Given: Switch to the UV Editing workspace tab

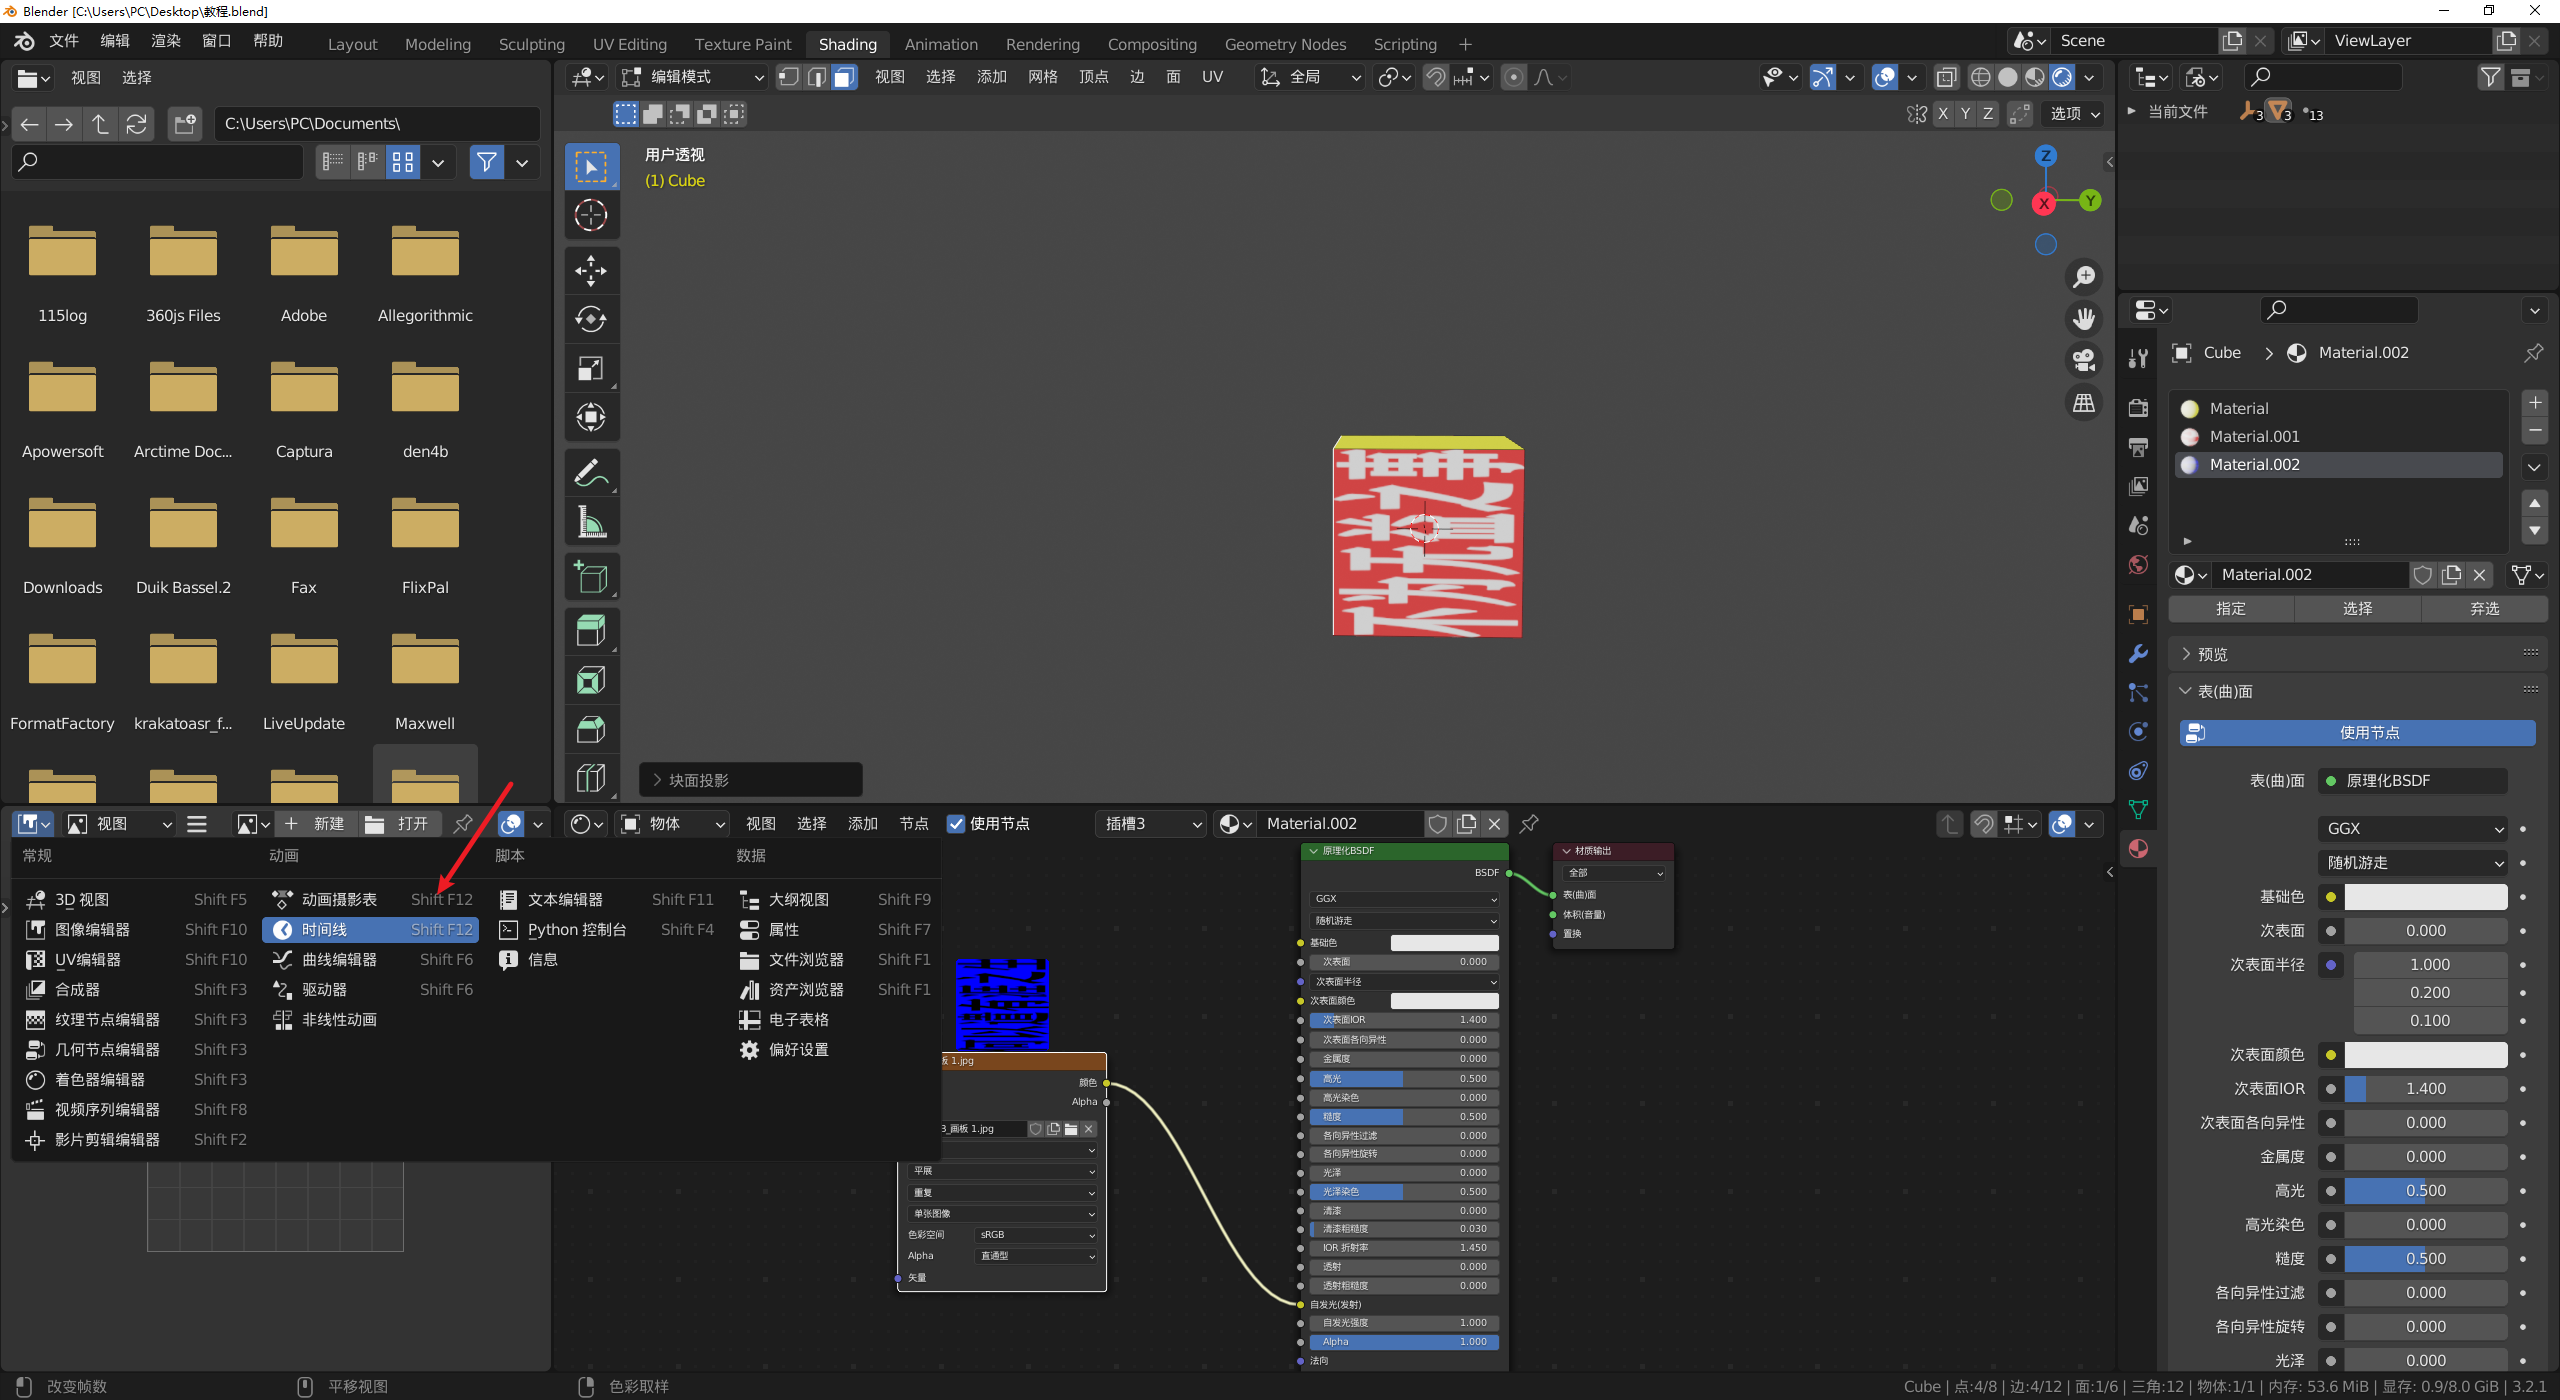Looking at the screenshot, I should pyautogui.click(x=629, y=44).
